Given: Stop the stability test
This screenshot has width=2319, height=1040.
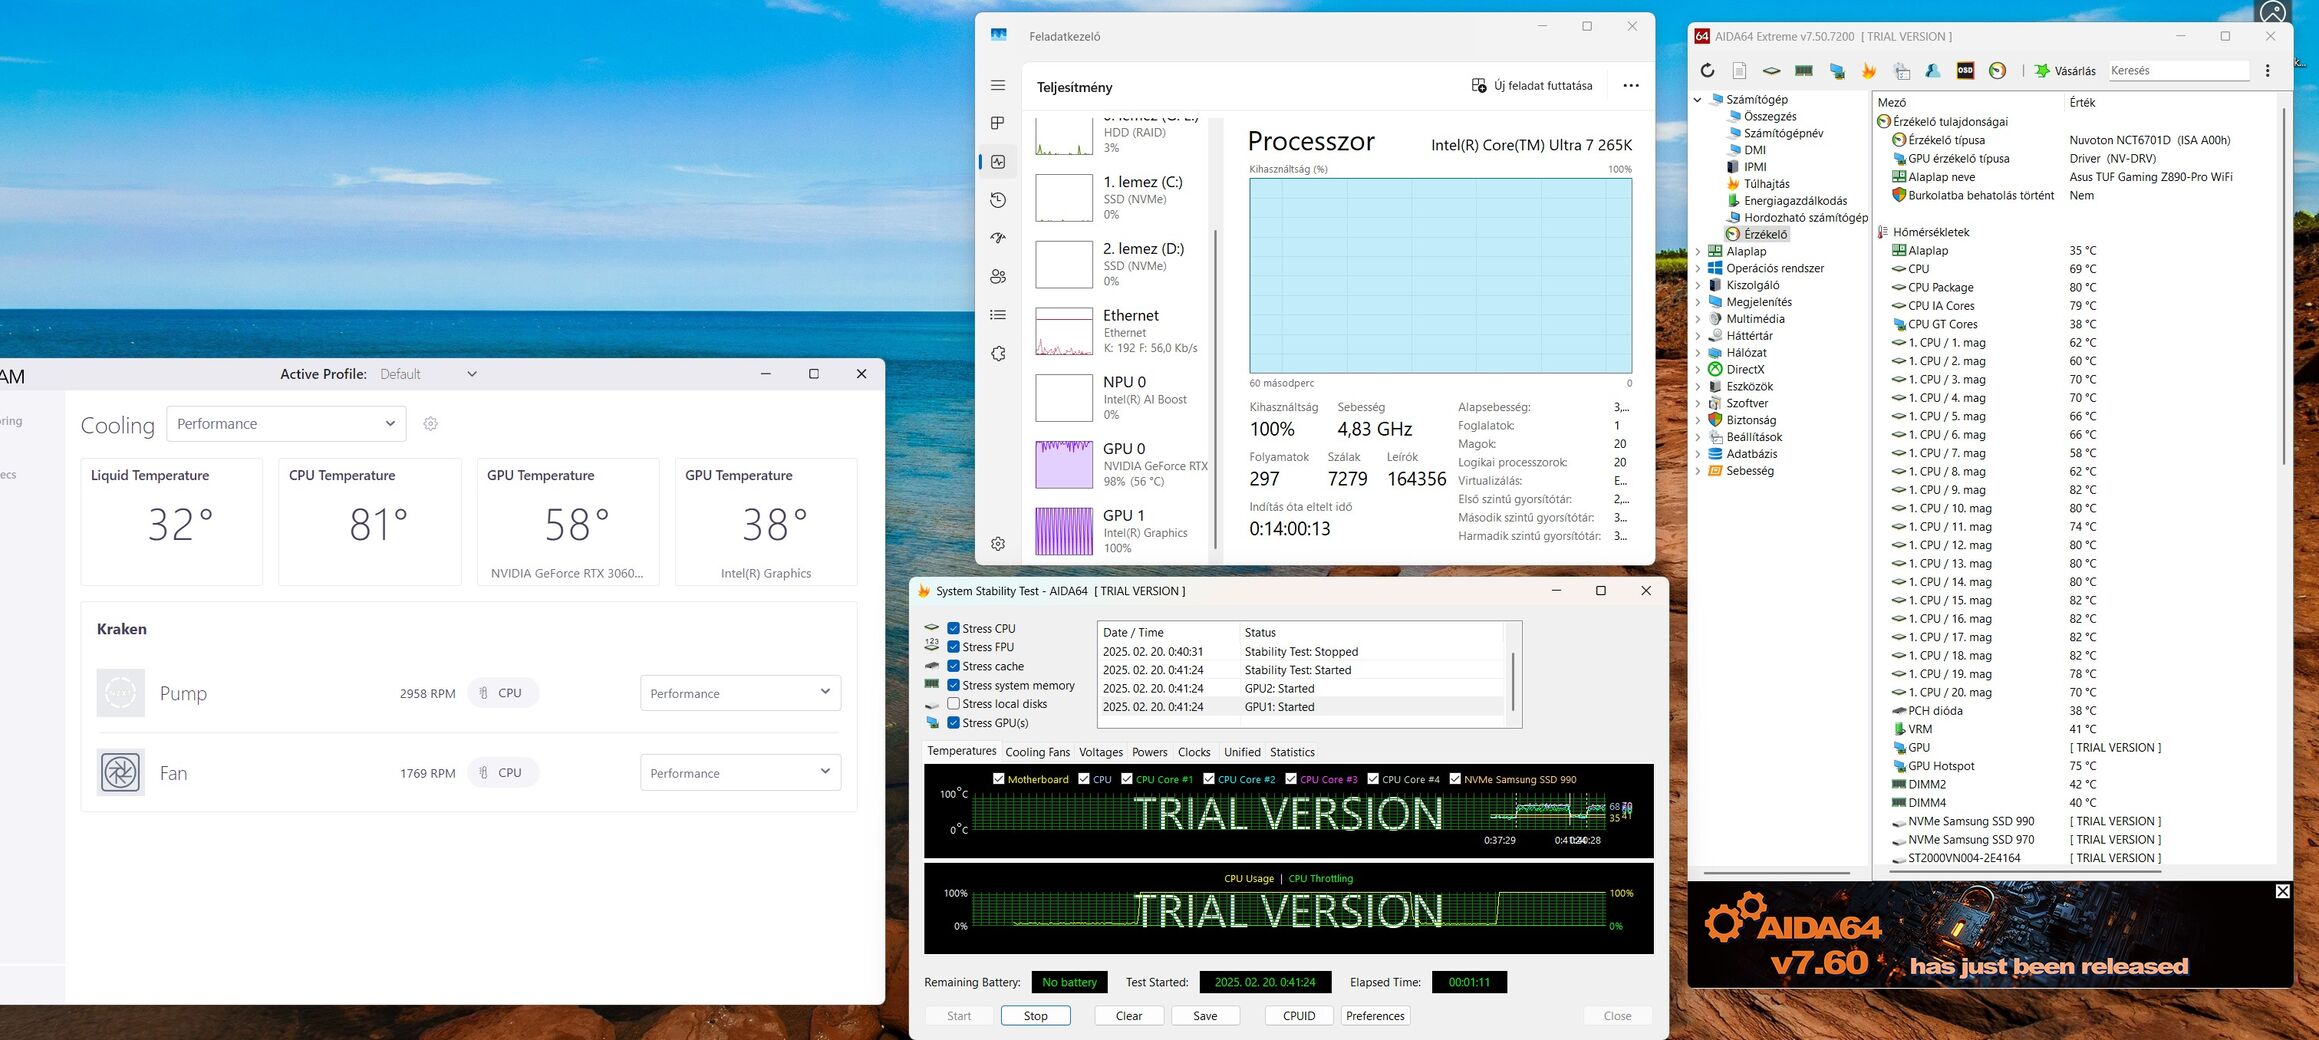Looking at the screenshot, I should coord(1036,1016).
